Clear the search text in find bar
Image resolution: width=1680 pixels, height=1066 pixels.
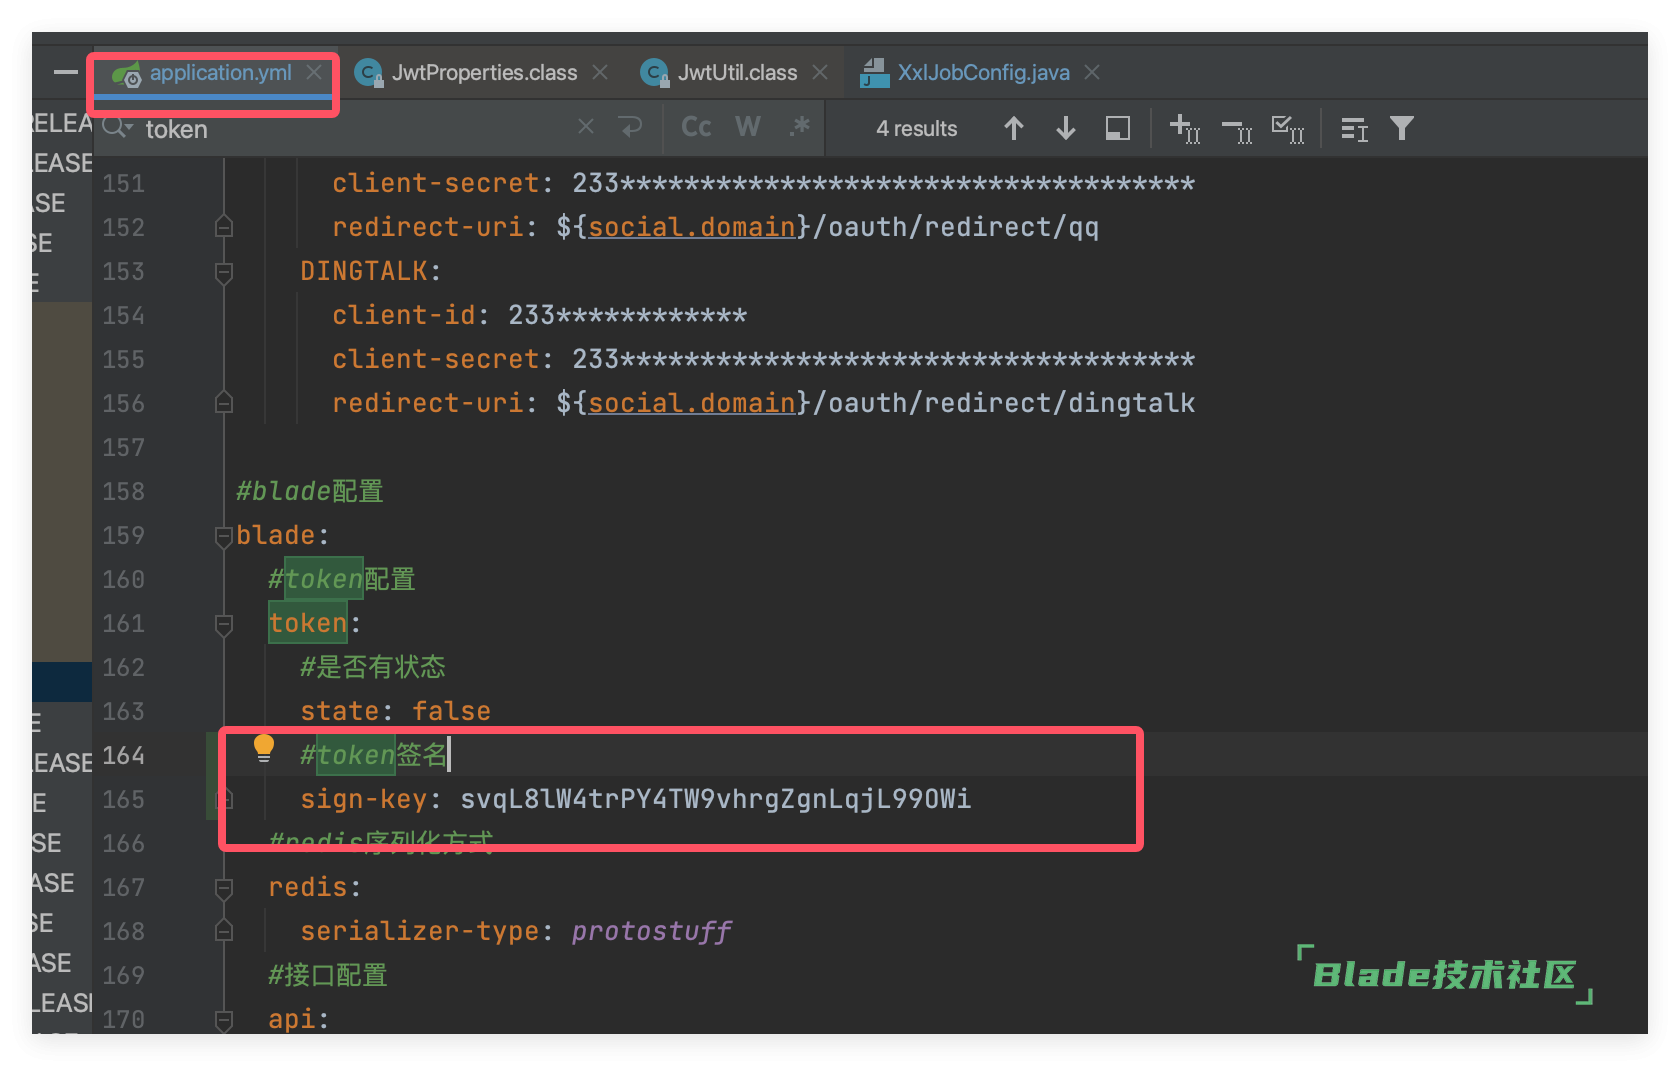(x=586, y=127)
